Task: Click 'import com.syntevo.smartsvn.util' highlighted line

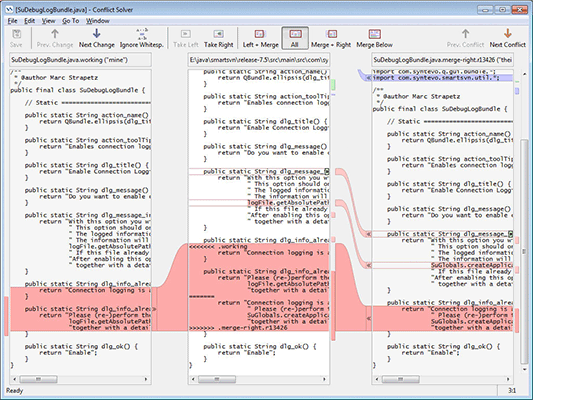Action: point(436,78)
